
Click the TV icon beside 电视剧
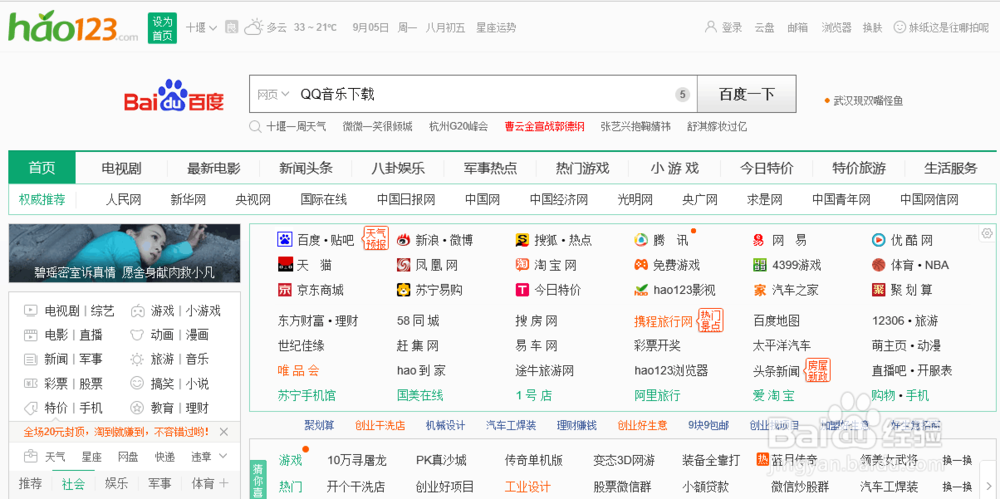(31, 311)
